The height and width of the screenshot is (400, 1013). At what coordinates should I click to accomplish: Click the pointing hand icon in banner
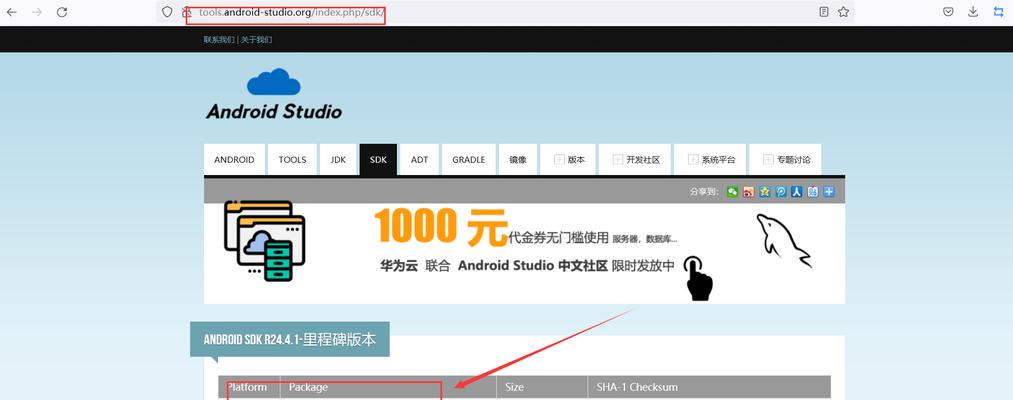coord(698,278)
